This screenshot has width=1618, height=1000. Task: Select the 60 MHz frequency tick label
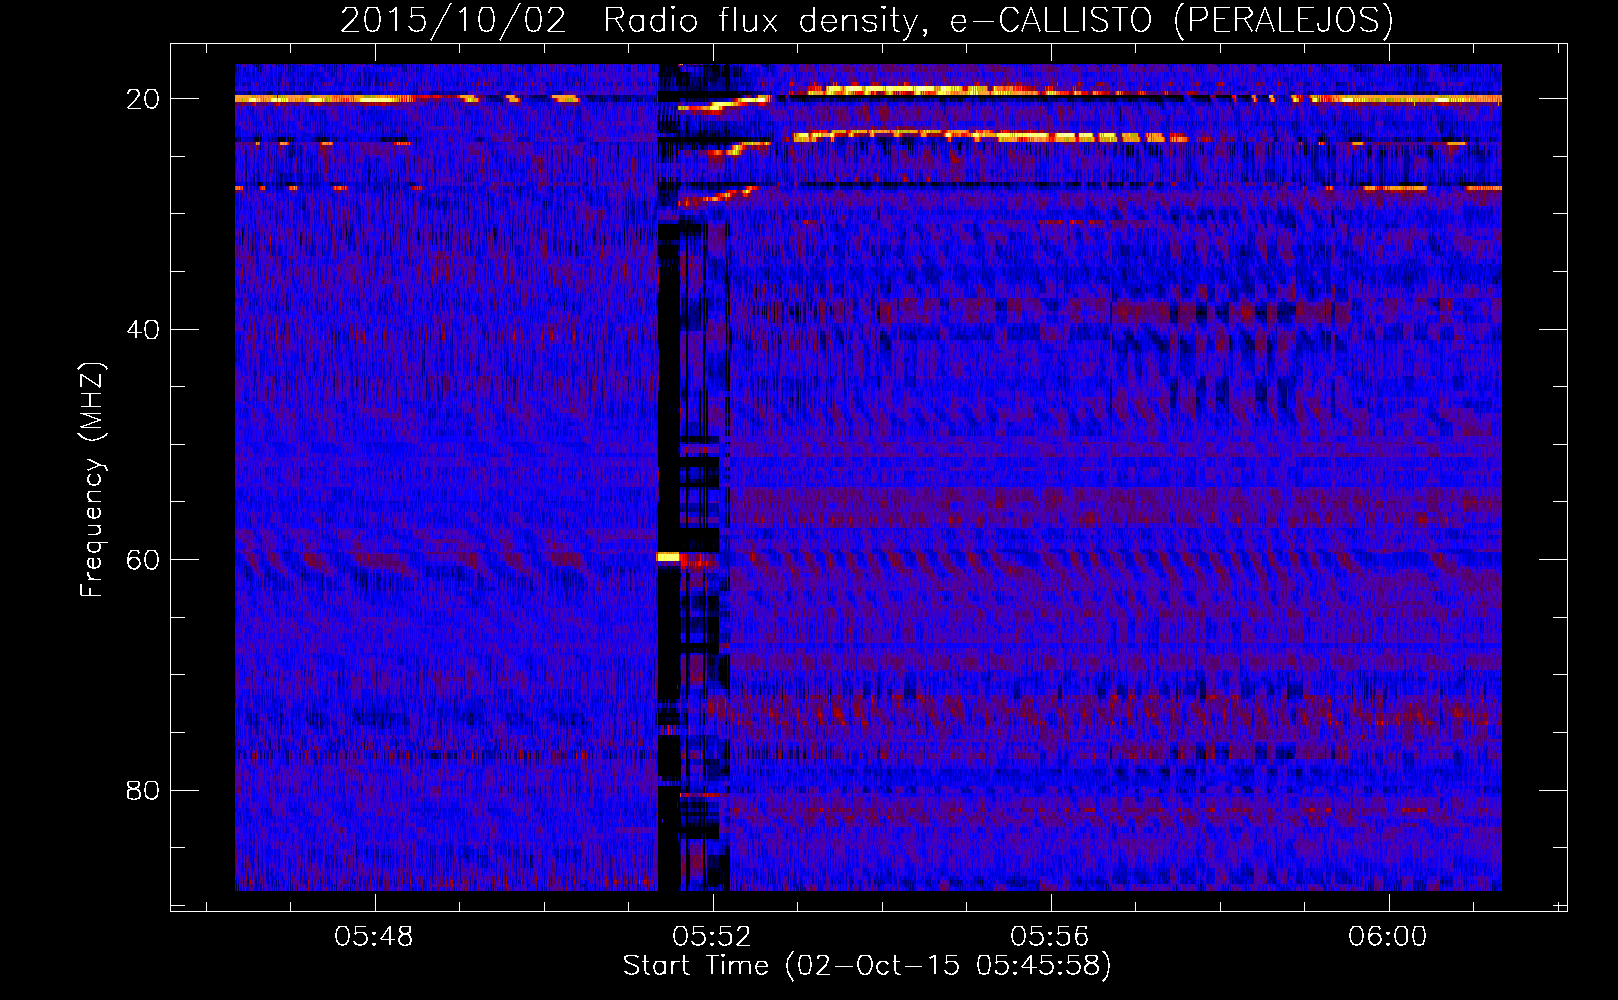(x=143, y=560)
